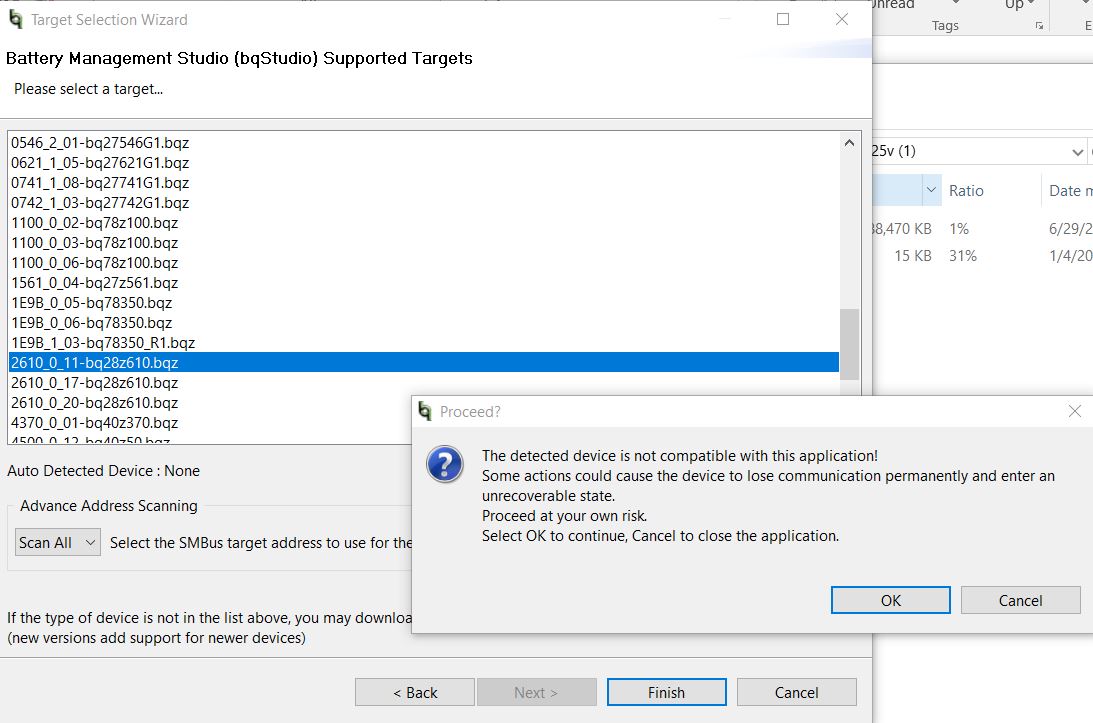Open the Scan All address dropdown
1093x723 pixels.
click(58, 542)
